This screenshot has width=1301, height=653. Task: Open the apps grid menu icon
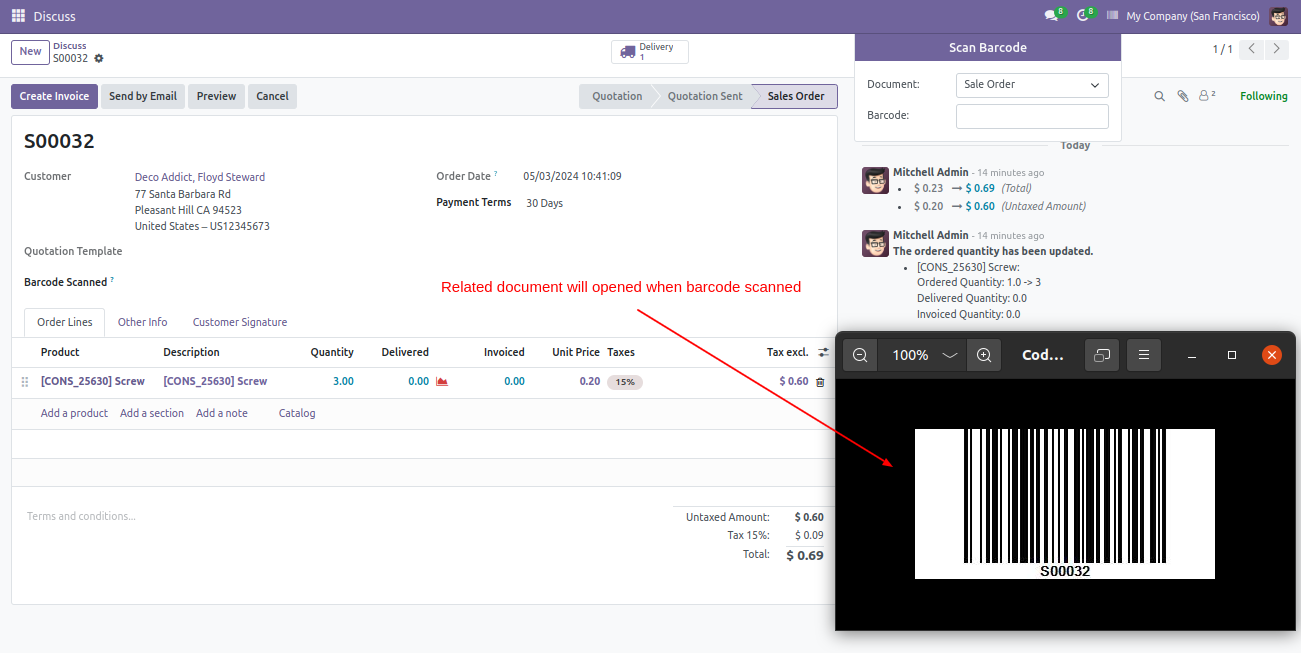[18, 16]
